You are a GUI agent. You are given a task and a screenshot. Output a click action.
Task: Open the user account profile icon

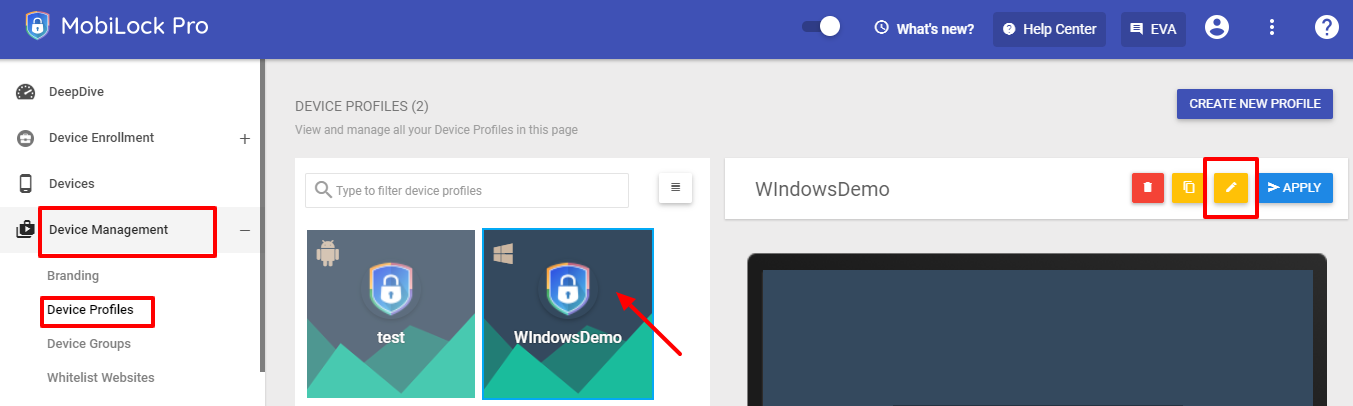click(1217, 28)
